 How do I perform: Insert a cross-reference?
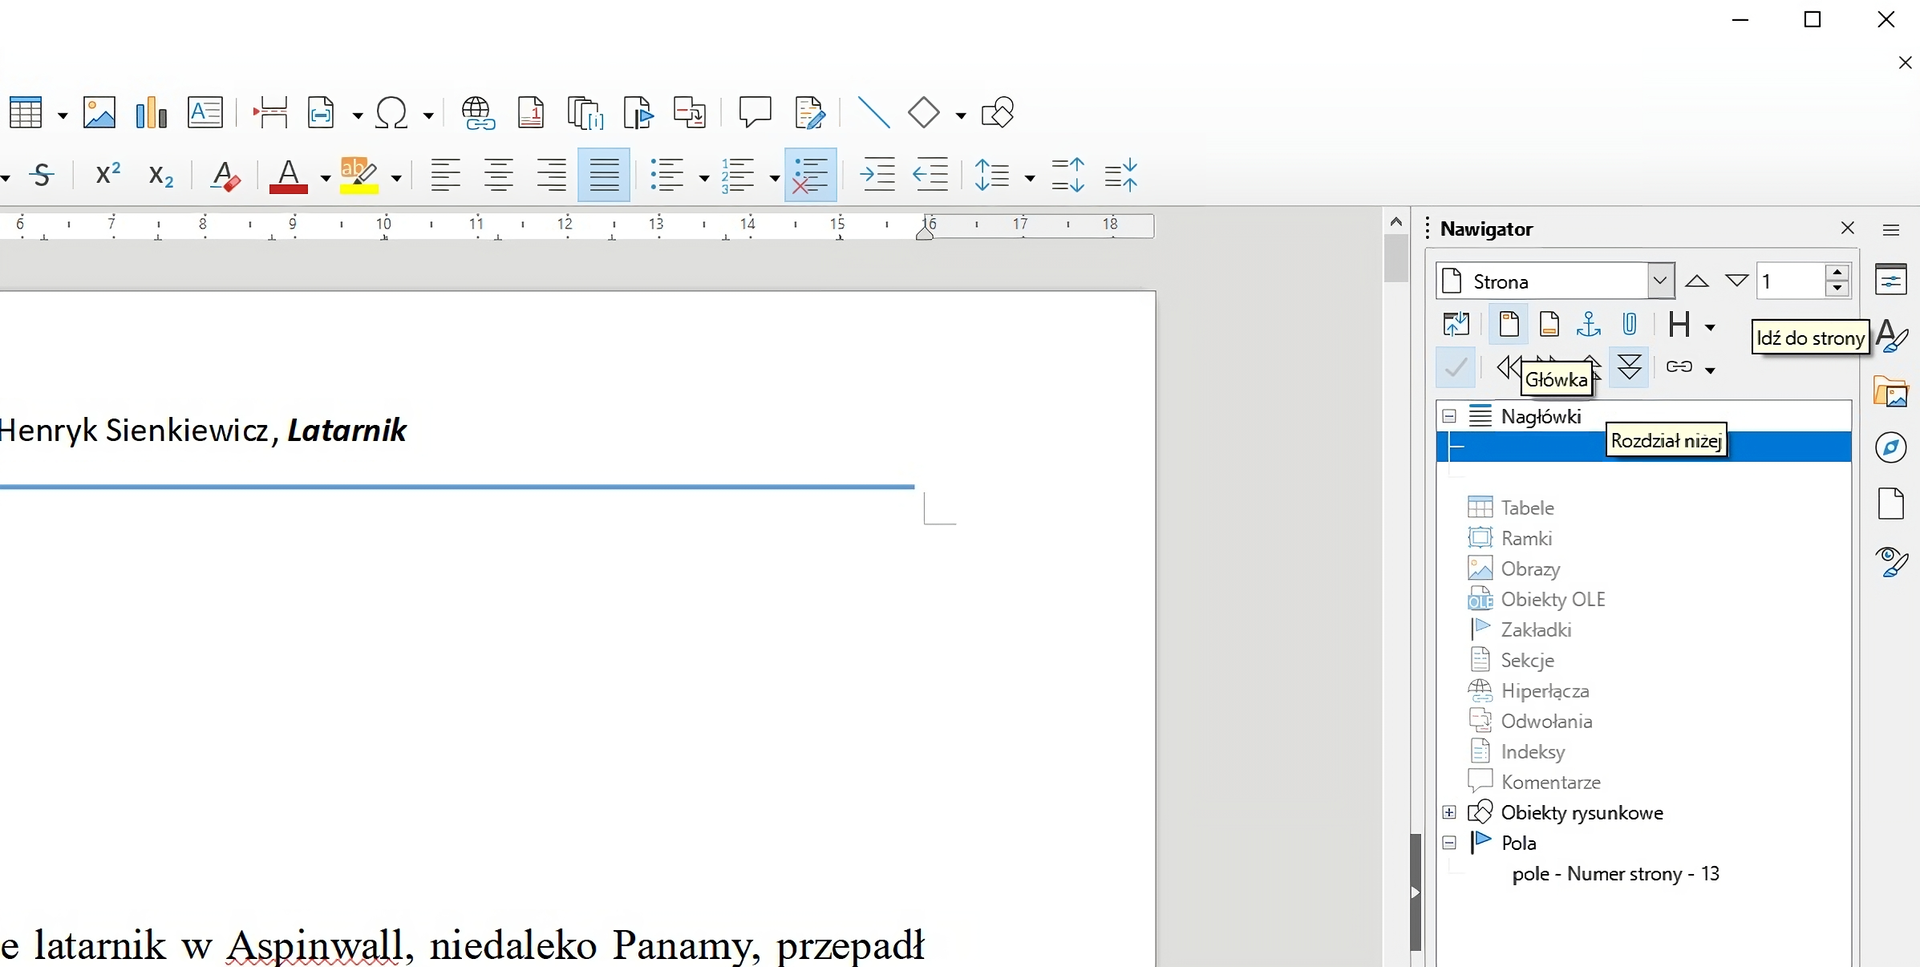(690, 113)
